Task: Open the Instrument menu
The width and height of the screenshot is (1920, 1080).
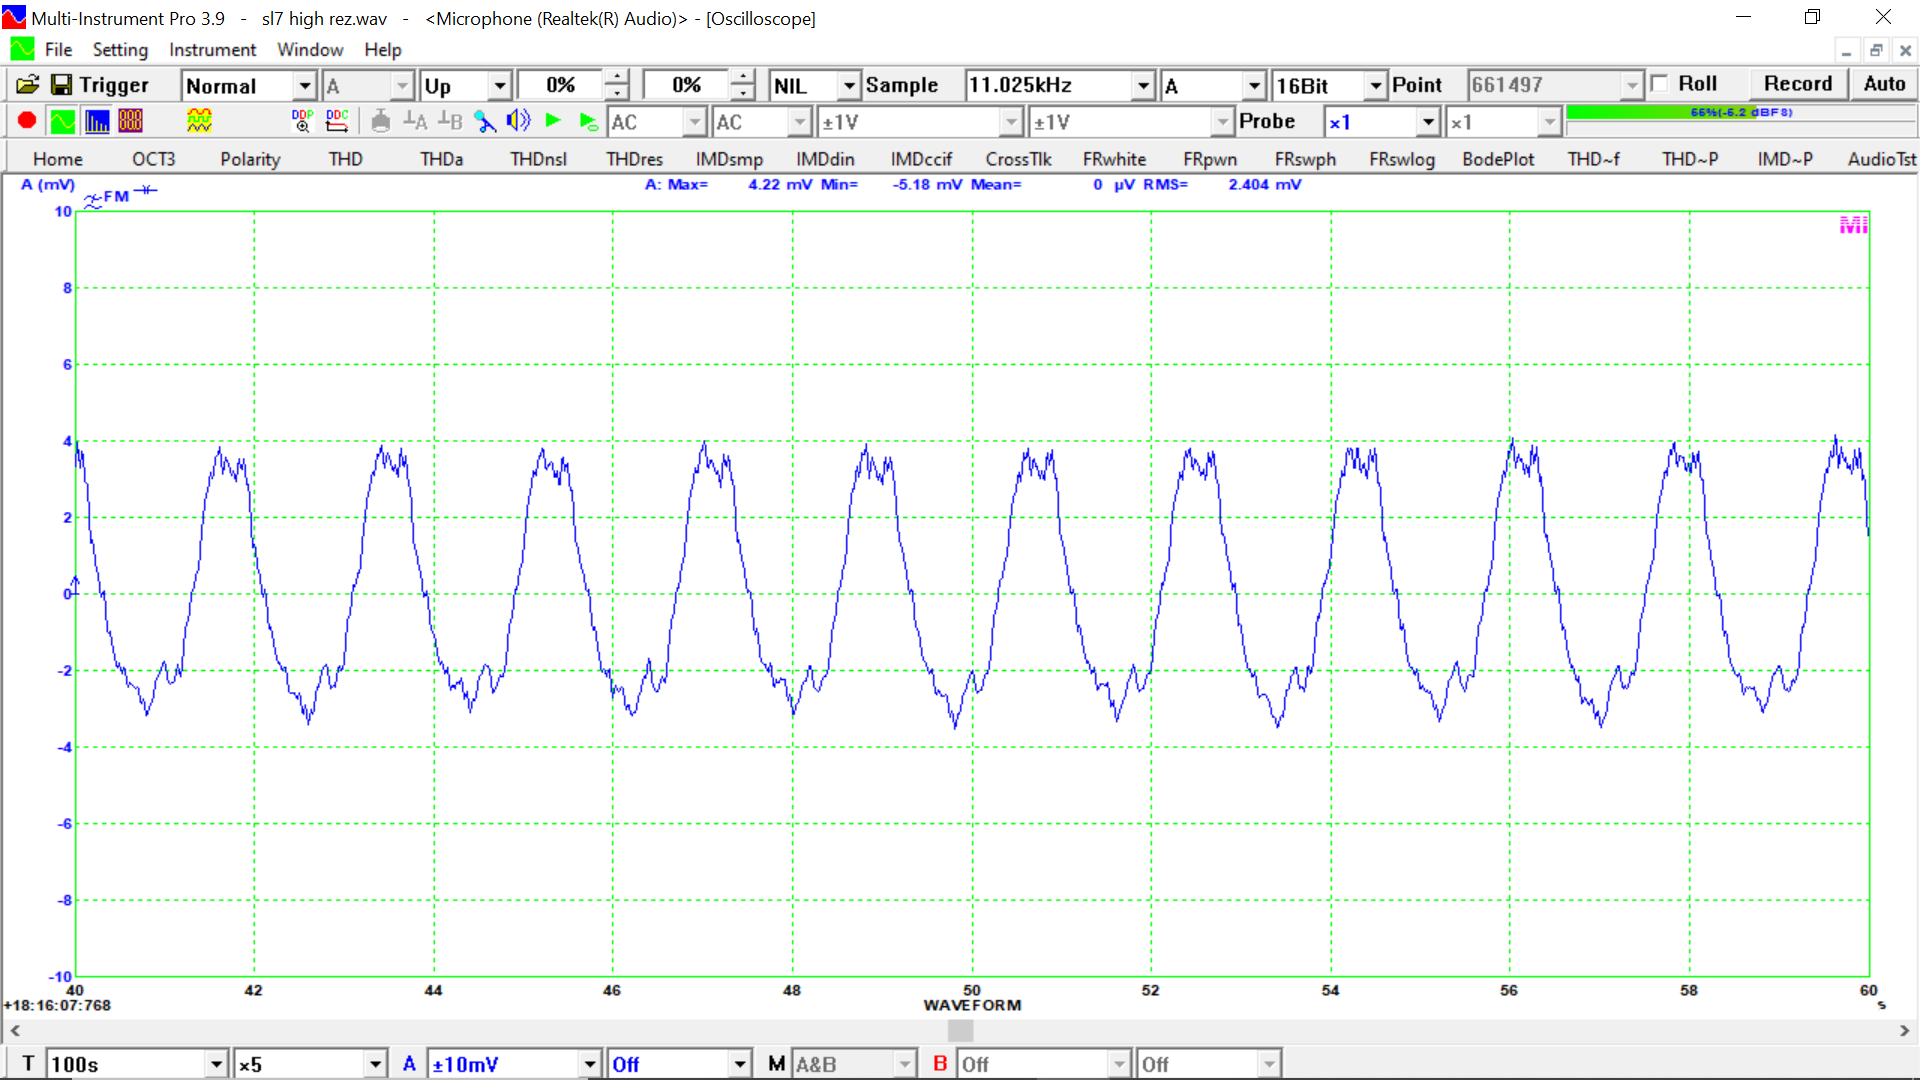Action: pyautogui.click(x=212, y=49)
